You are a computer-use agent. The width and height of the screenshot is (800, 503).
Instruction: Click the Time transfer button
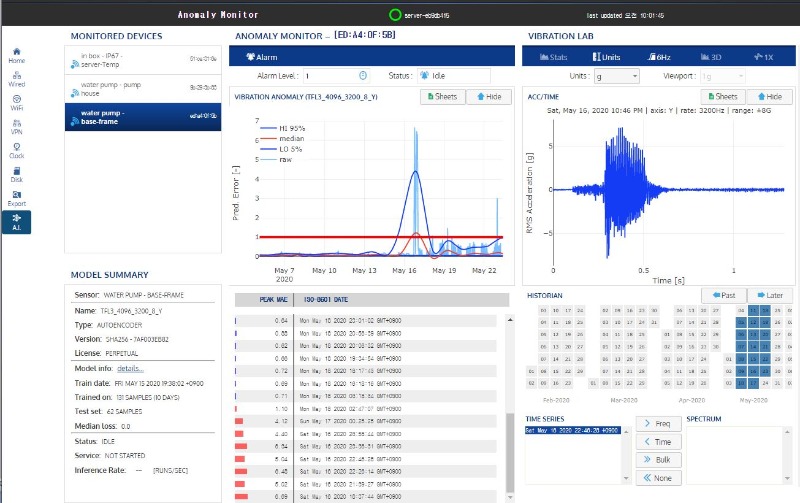(659, 442)
